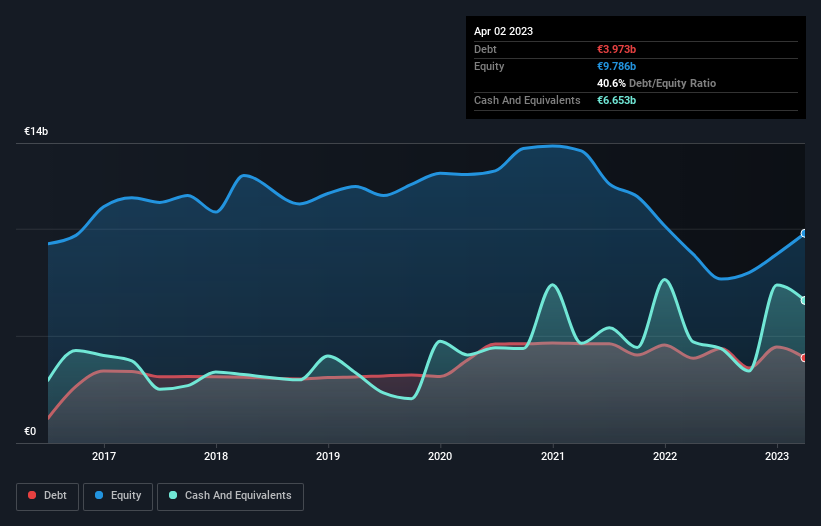Click the blue Equity legend dot
821x526 pixels.
click(x=99, y=495)
